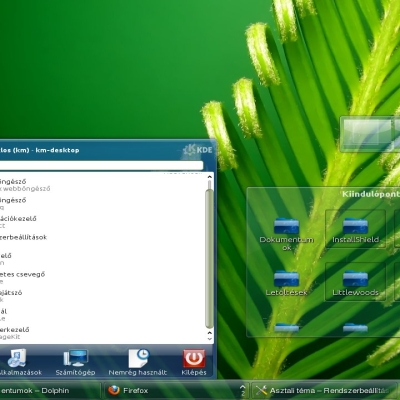Click the settings tools icon in the taskbar

click(x=261, y=390)
